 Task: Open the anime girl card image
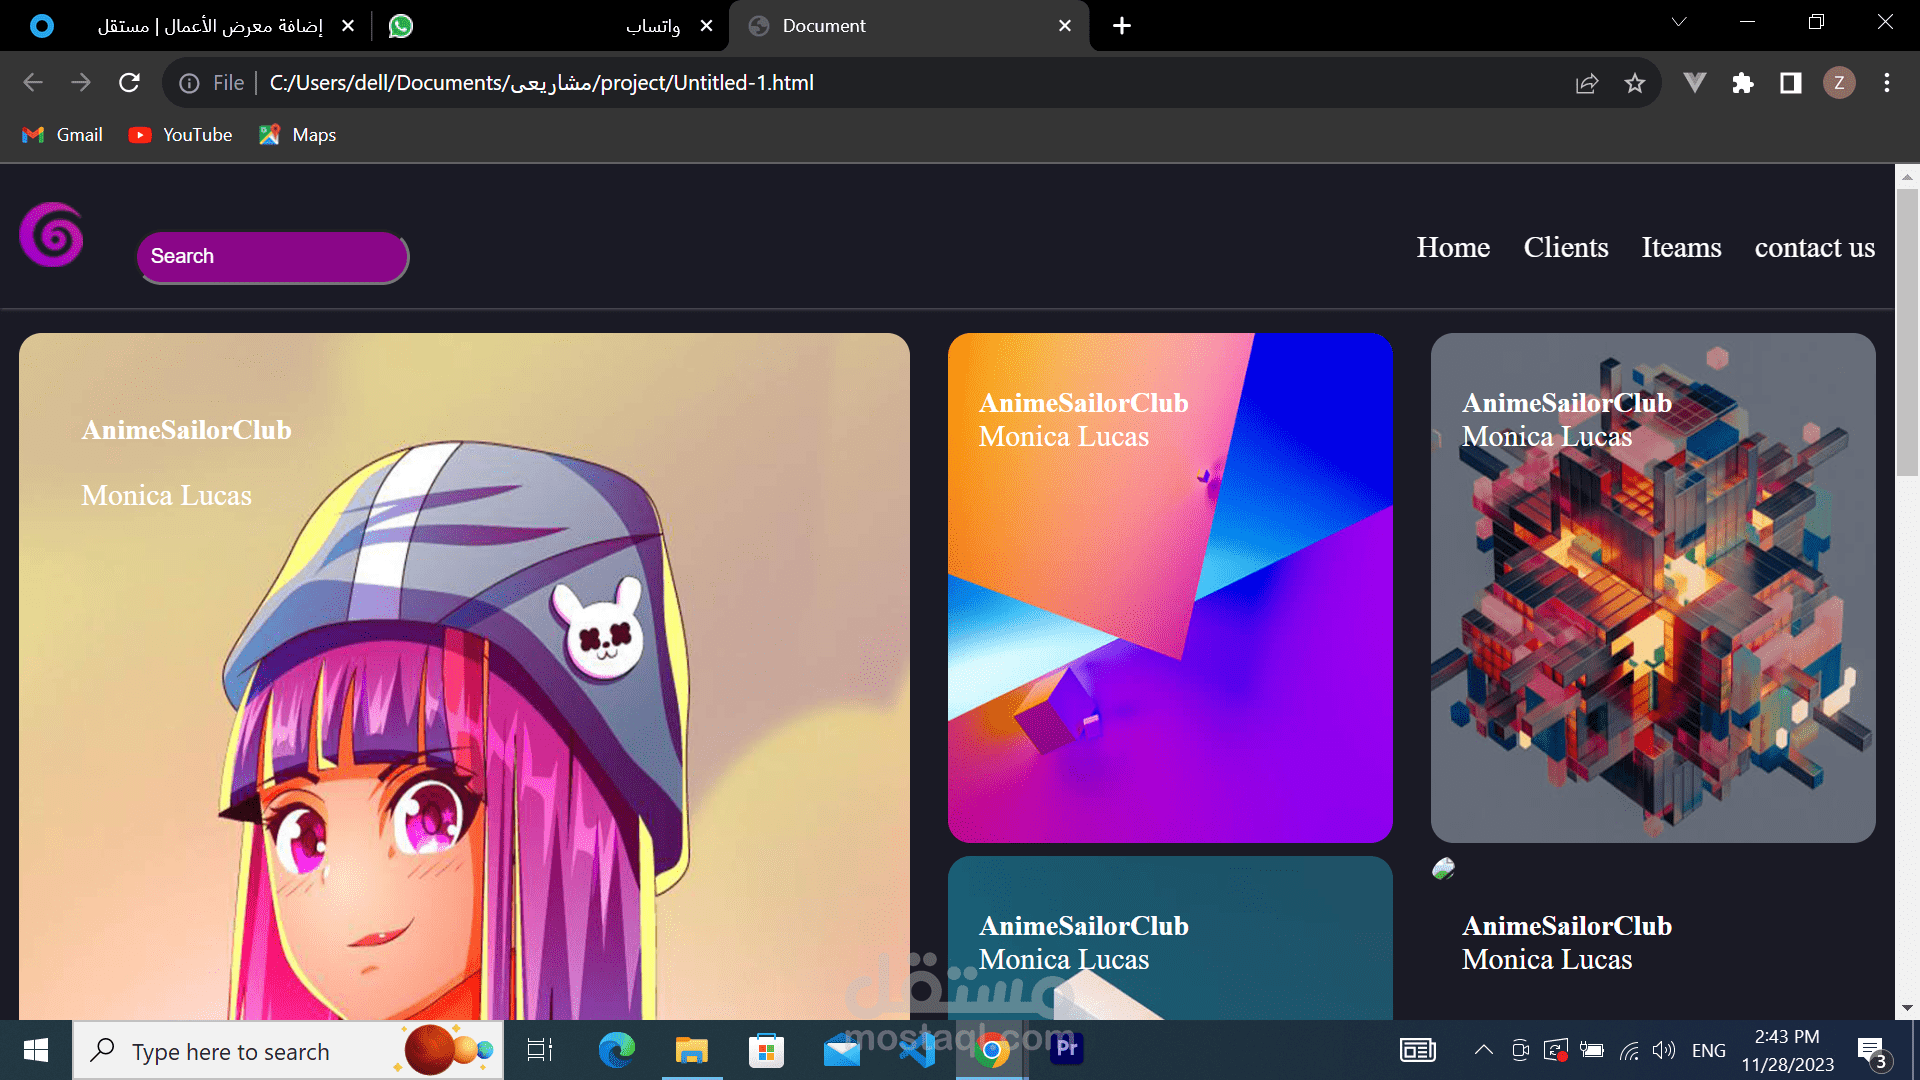tap(464, 676)
